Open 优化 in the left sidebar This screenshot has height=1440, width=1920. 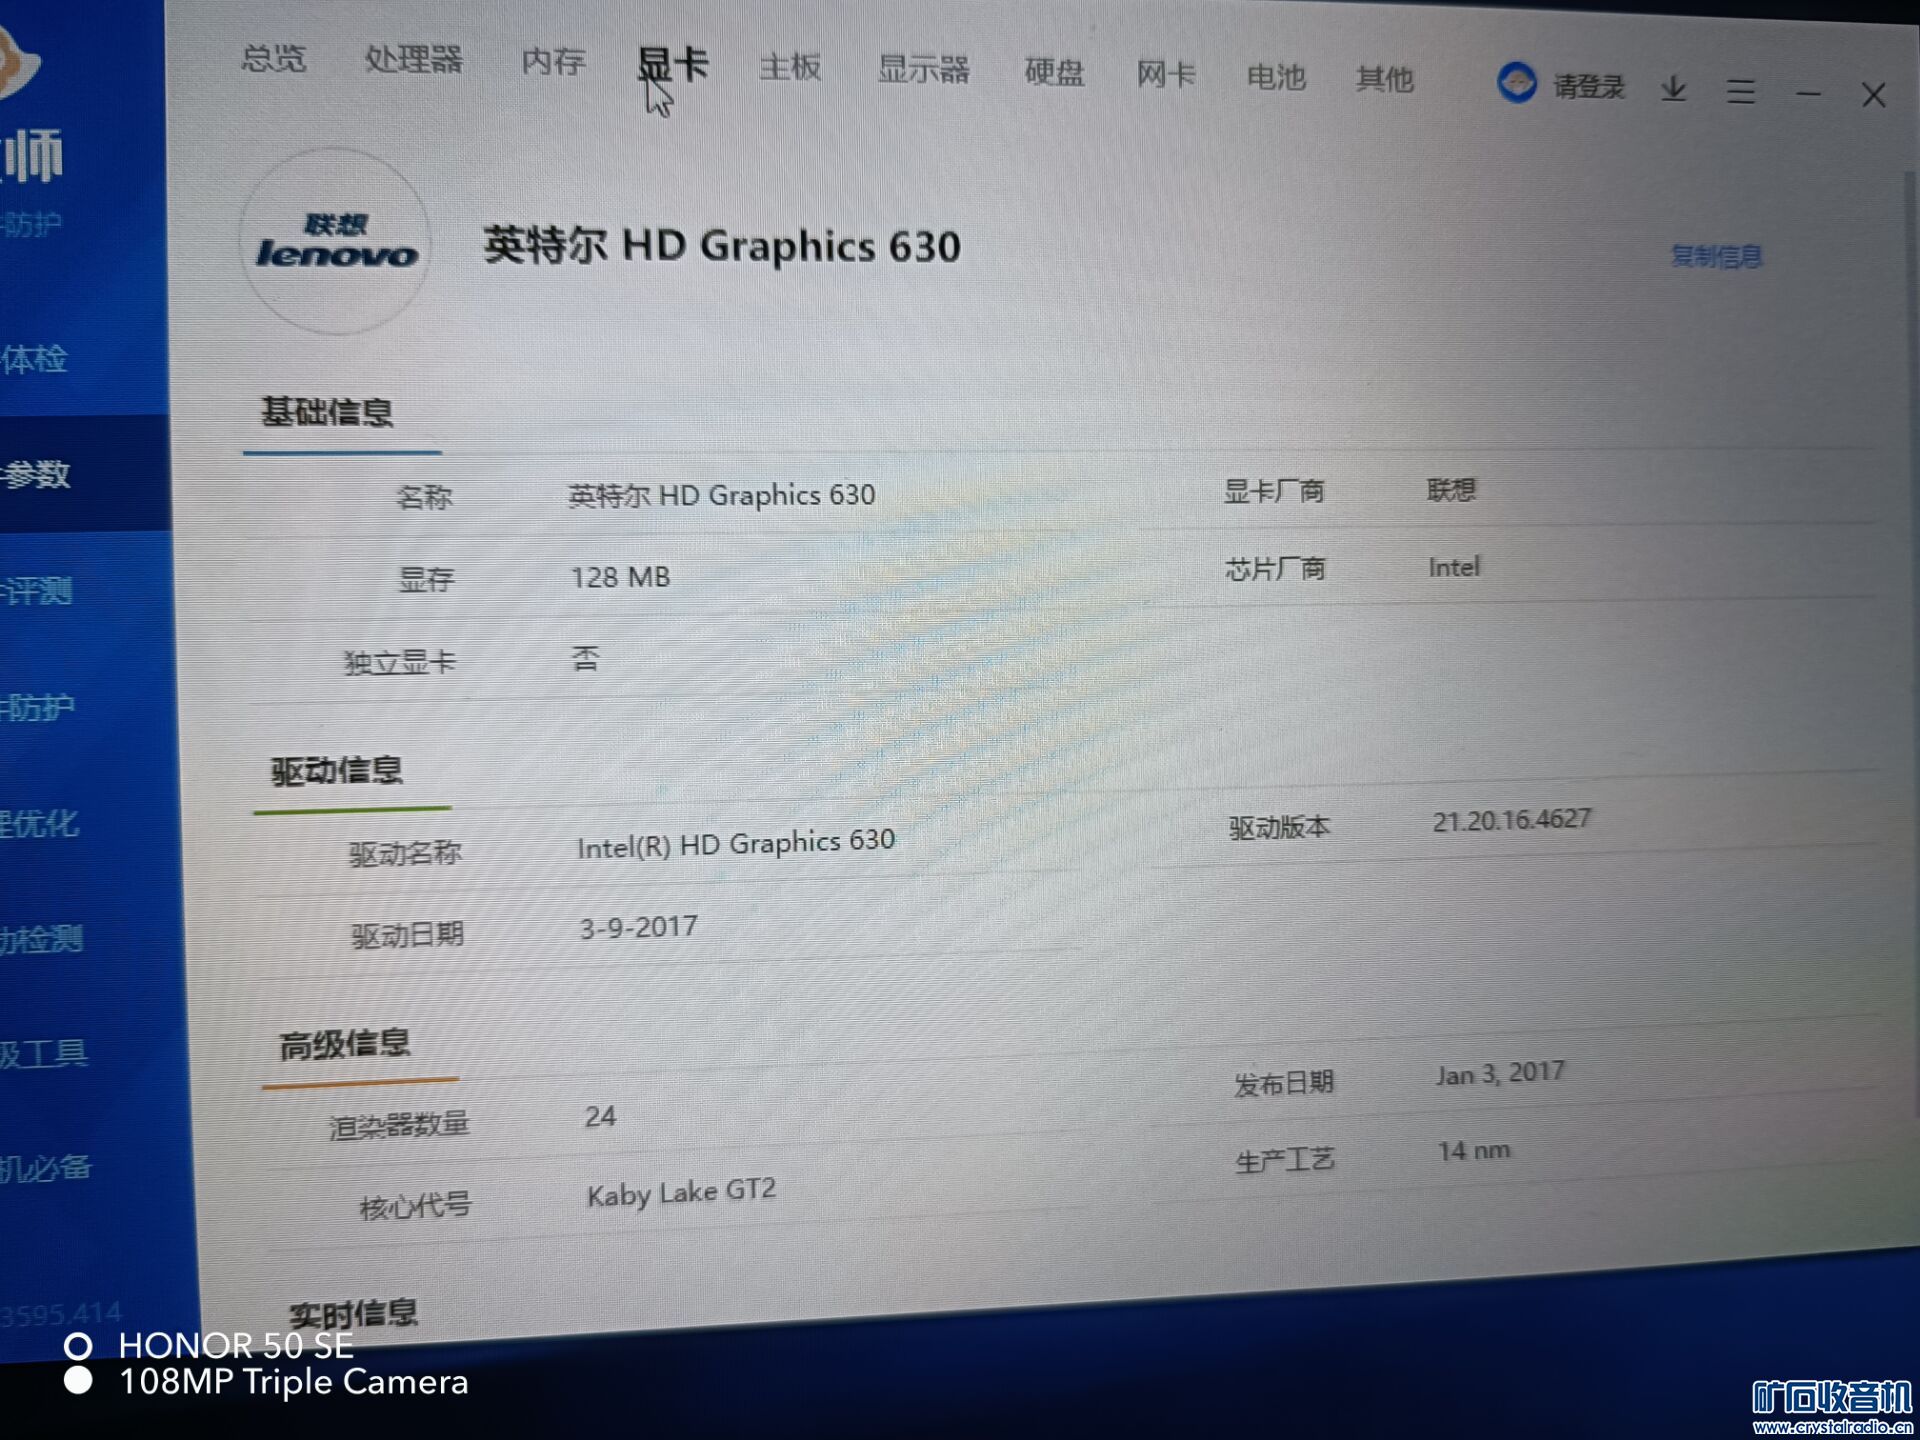tap(40, 823)
